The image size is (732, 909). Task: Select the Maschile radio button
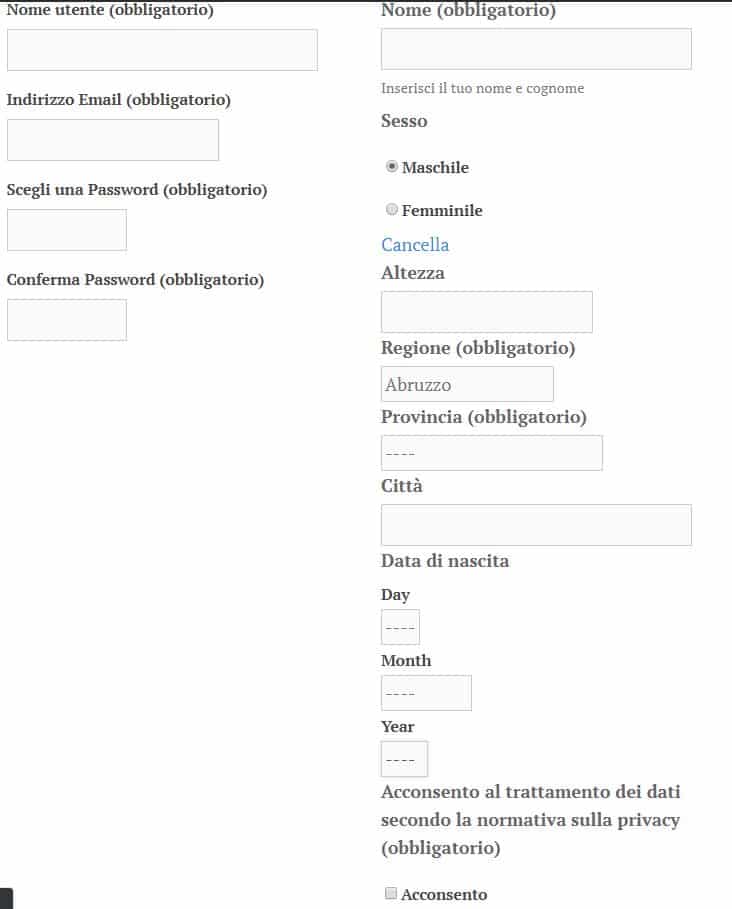point(392,167)
